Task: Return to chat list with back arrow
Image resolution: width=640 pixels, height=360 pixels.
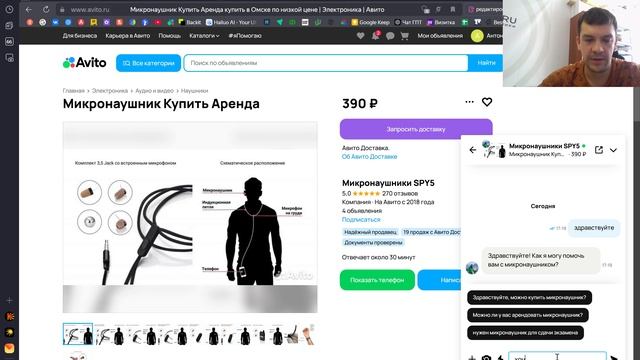Action: pos(473,150)
